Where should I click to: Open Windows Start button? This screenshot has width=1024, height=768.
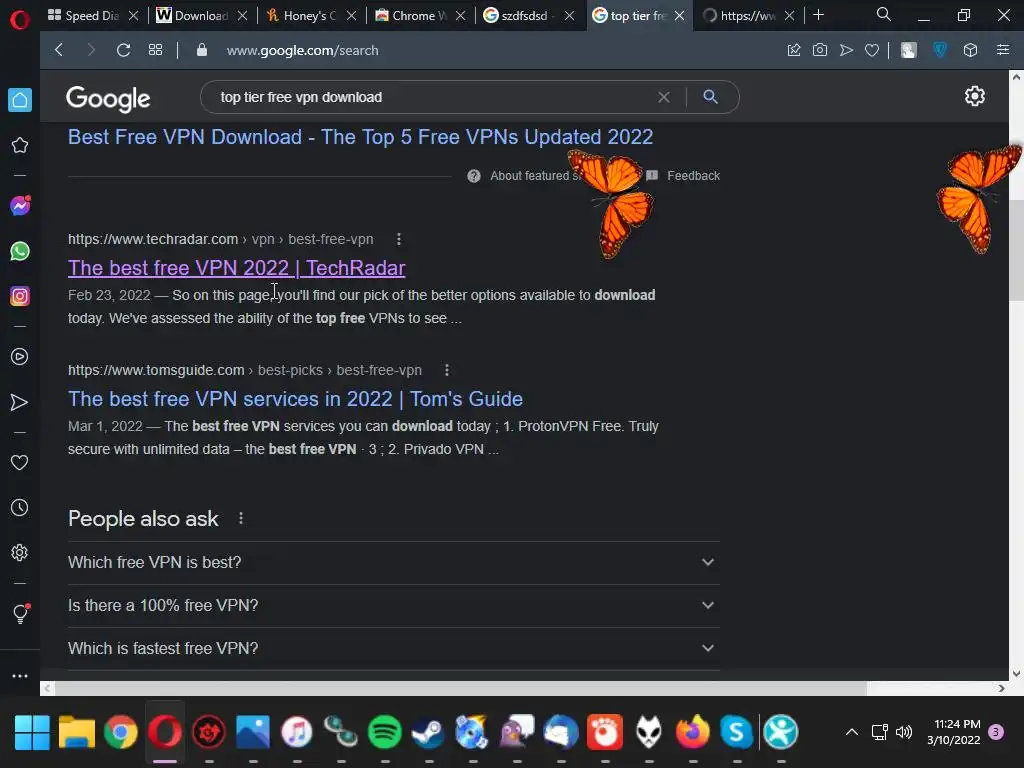31,732
